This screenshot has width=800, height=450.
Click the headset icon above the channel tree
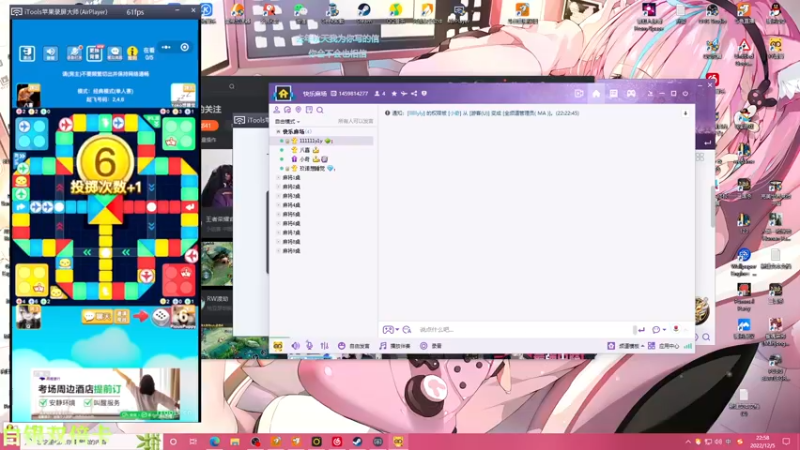(x=287, y=110)
